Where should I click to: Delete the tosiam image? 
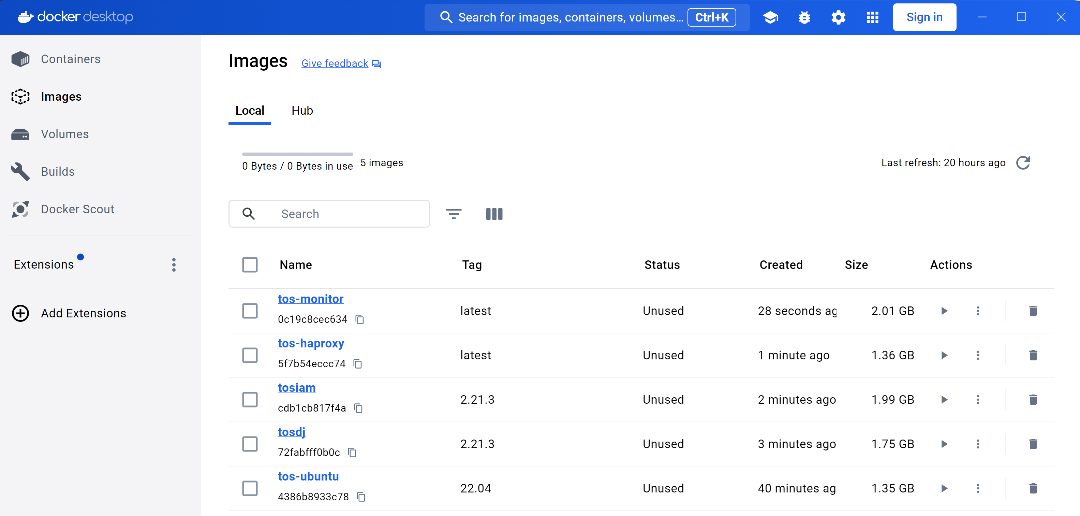coord(1032,400)
